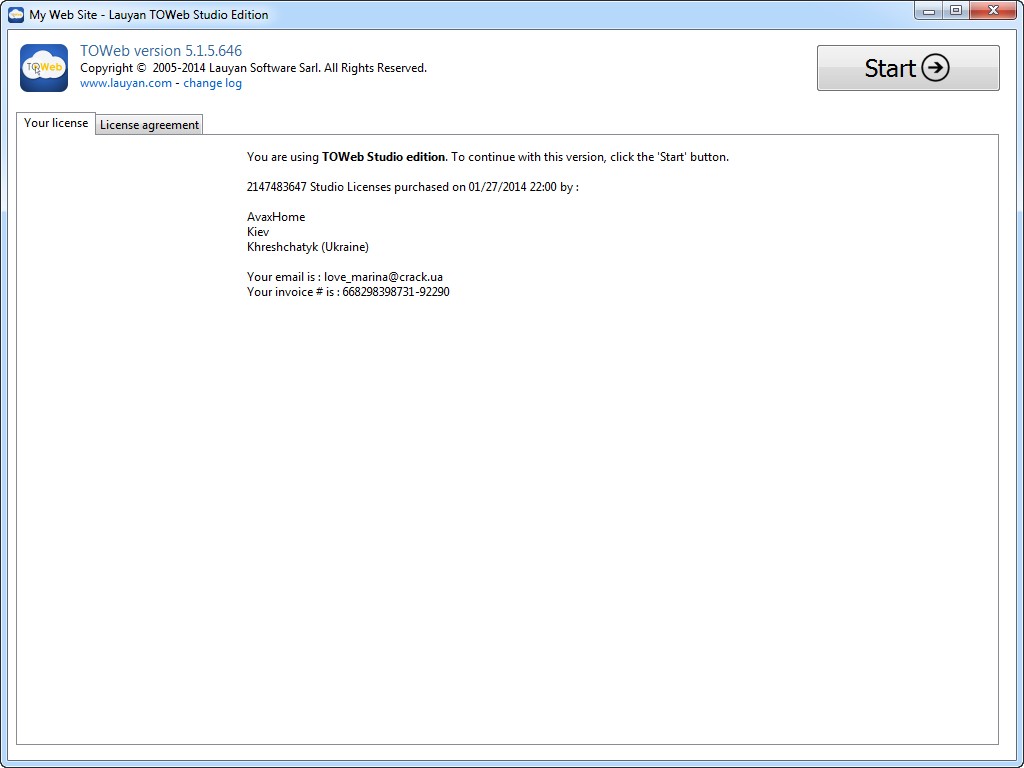Select the Your license tab
Image resolution: width=1024 pixels, height=768 pixels.
tap(56, 123)
